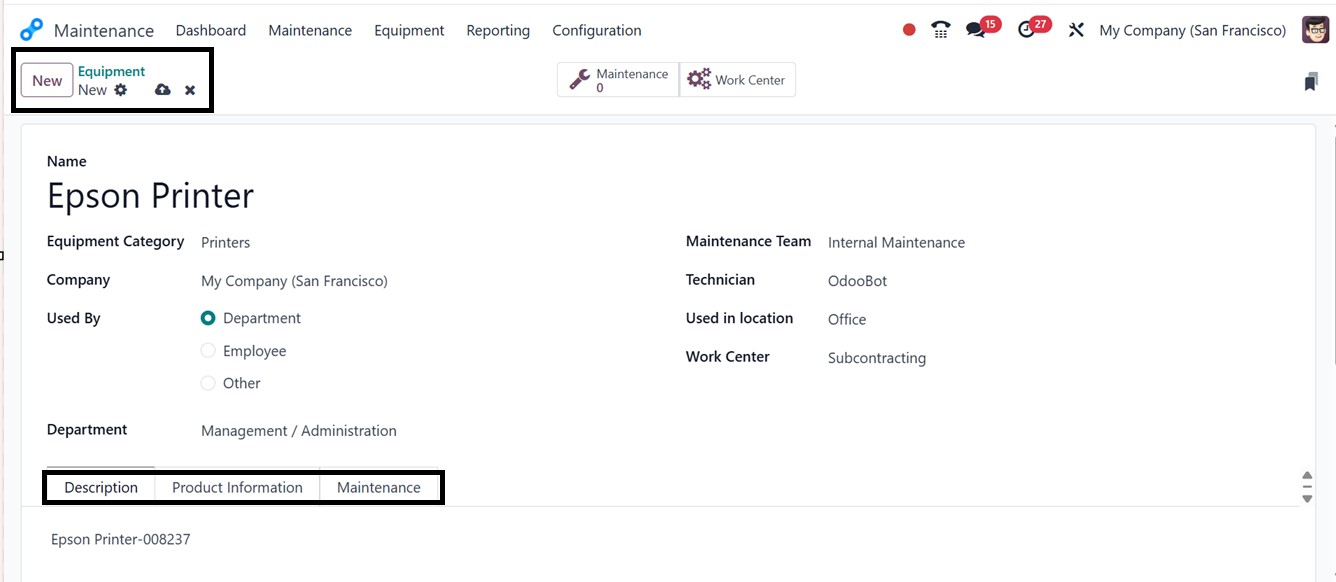Open the Work Center smart button
1336x582 pixels.
(x=738, y=80)
